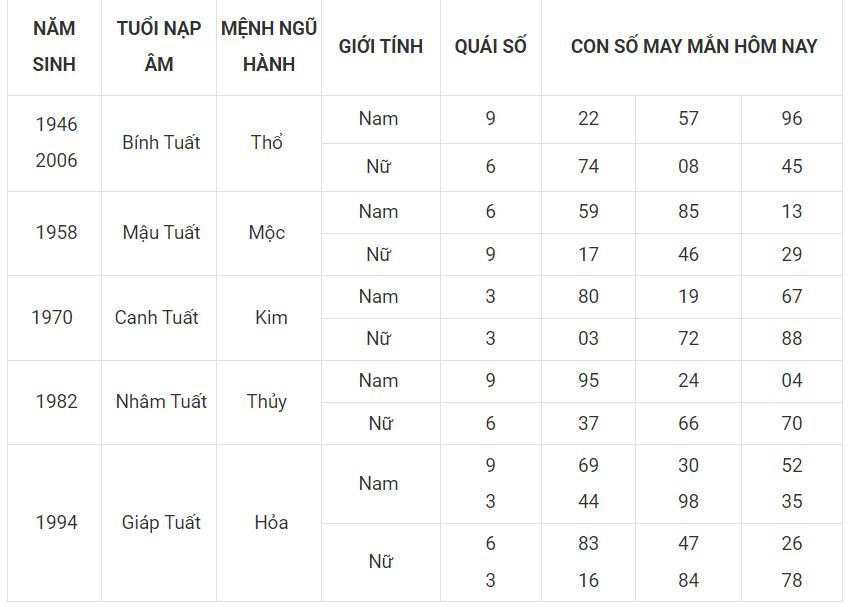
Task: Click the MỆNH NGŨ HÀNH column header
Action: click(x=269, y=47)
